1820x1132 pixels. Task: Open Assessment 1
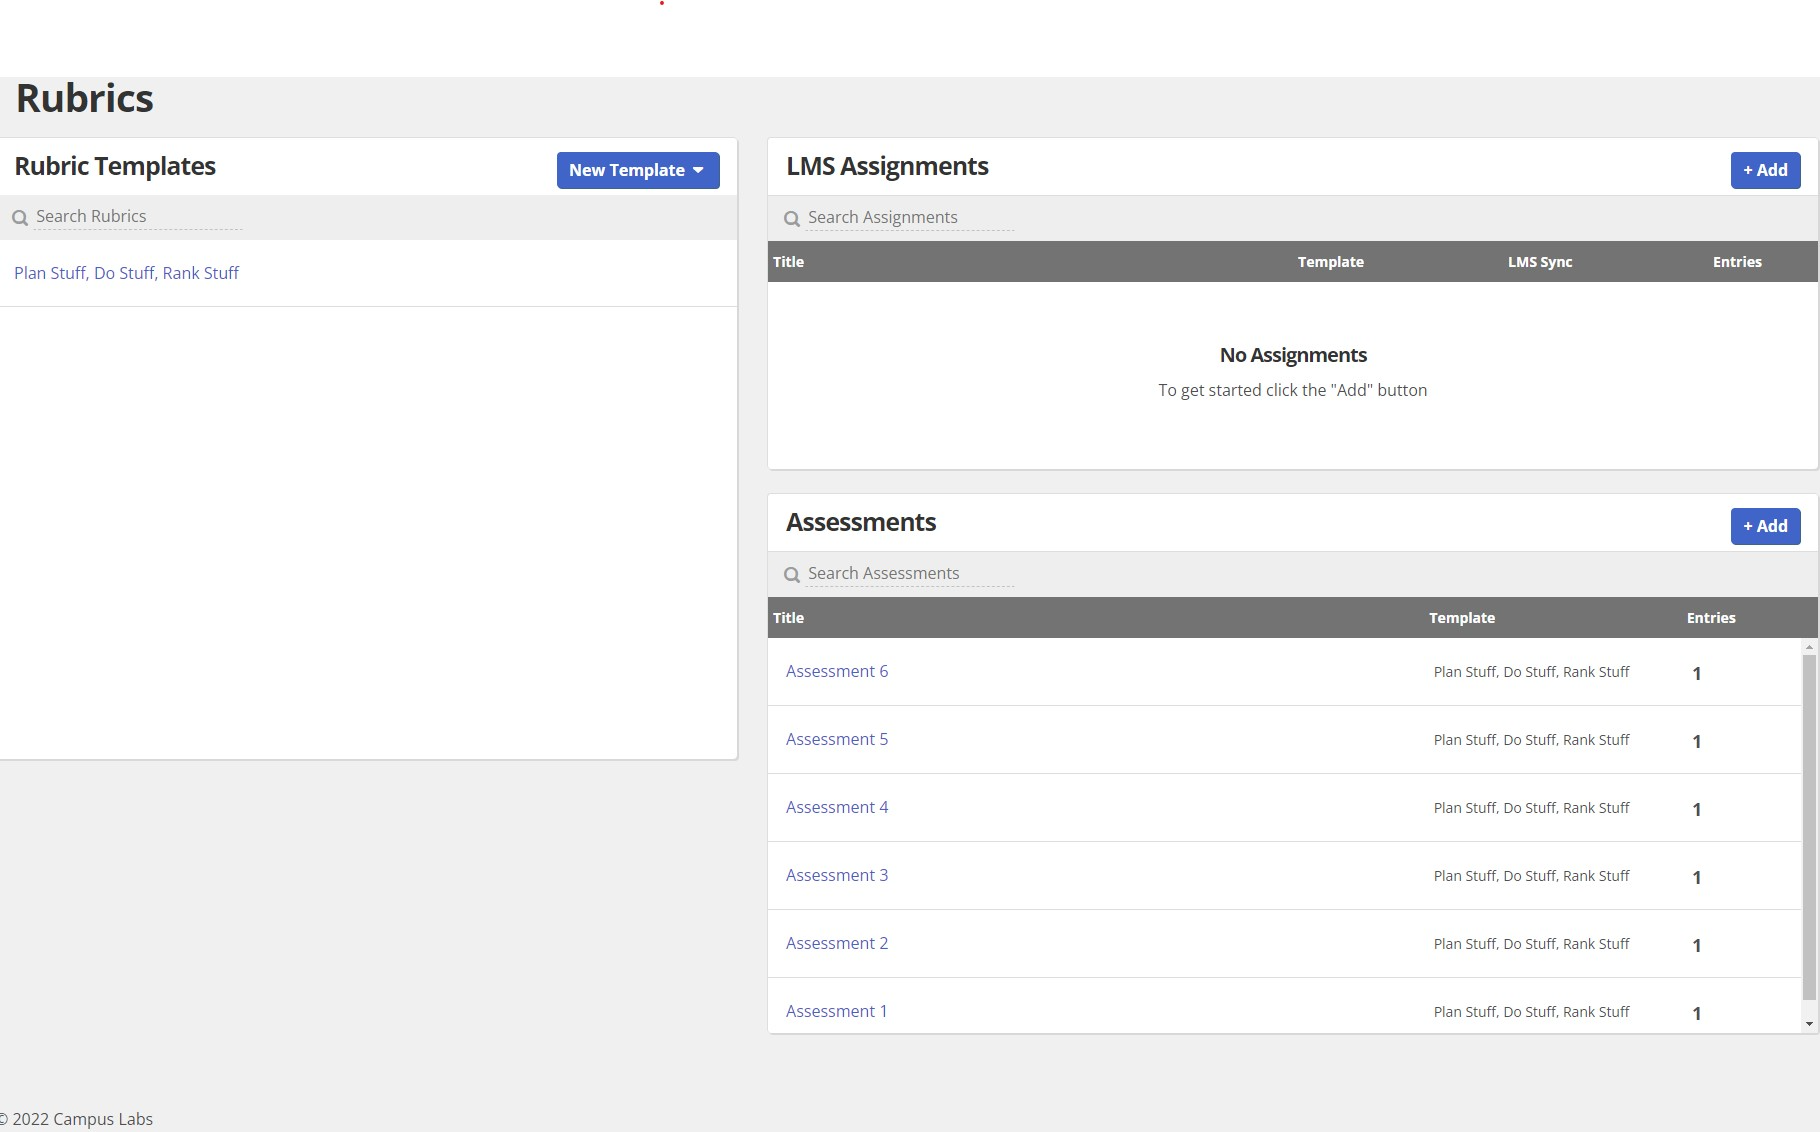coord(836,1011)
